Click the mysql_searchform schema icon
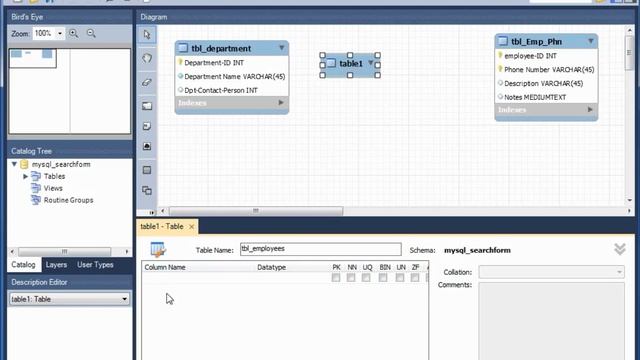This screenshot has height=360, width=640. [x=24, y=164]
